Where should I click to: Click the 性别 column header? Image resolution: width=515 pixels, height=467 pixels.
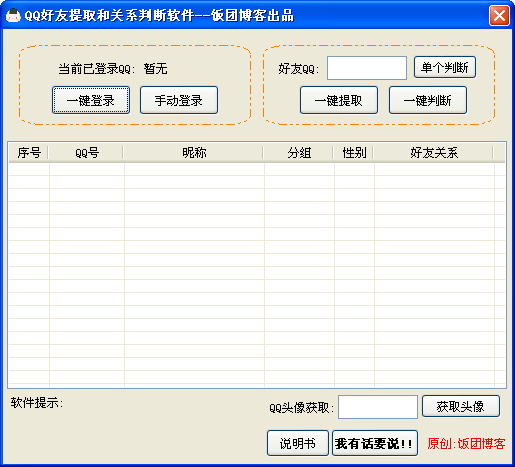pos(354,153)
